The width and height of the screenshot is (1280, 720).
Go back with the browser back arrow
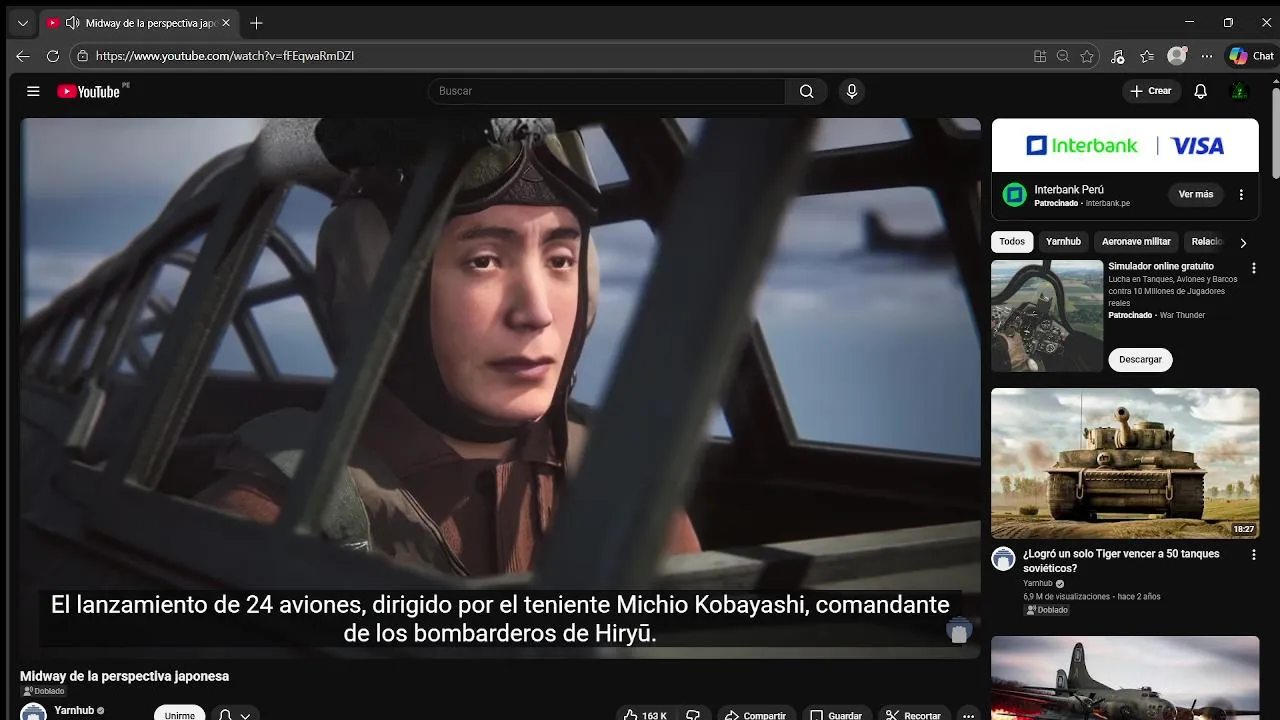click(x=23, y=56)
